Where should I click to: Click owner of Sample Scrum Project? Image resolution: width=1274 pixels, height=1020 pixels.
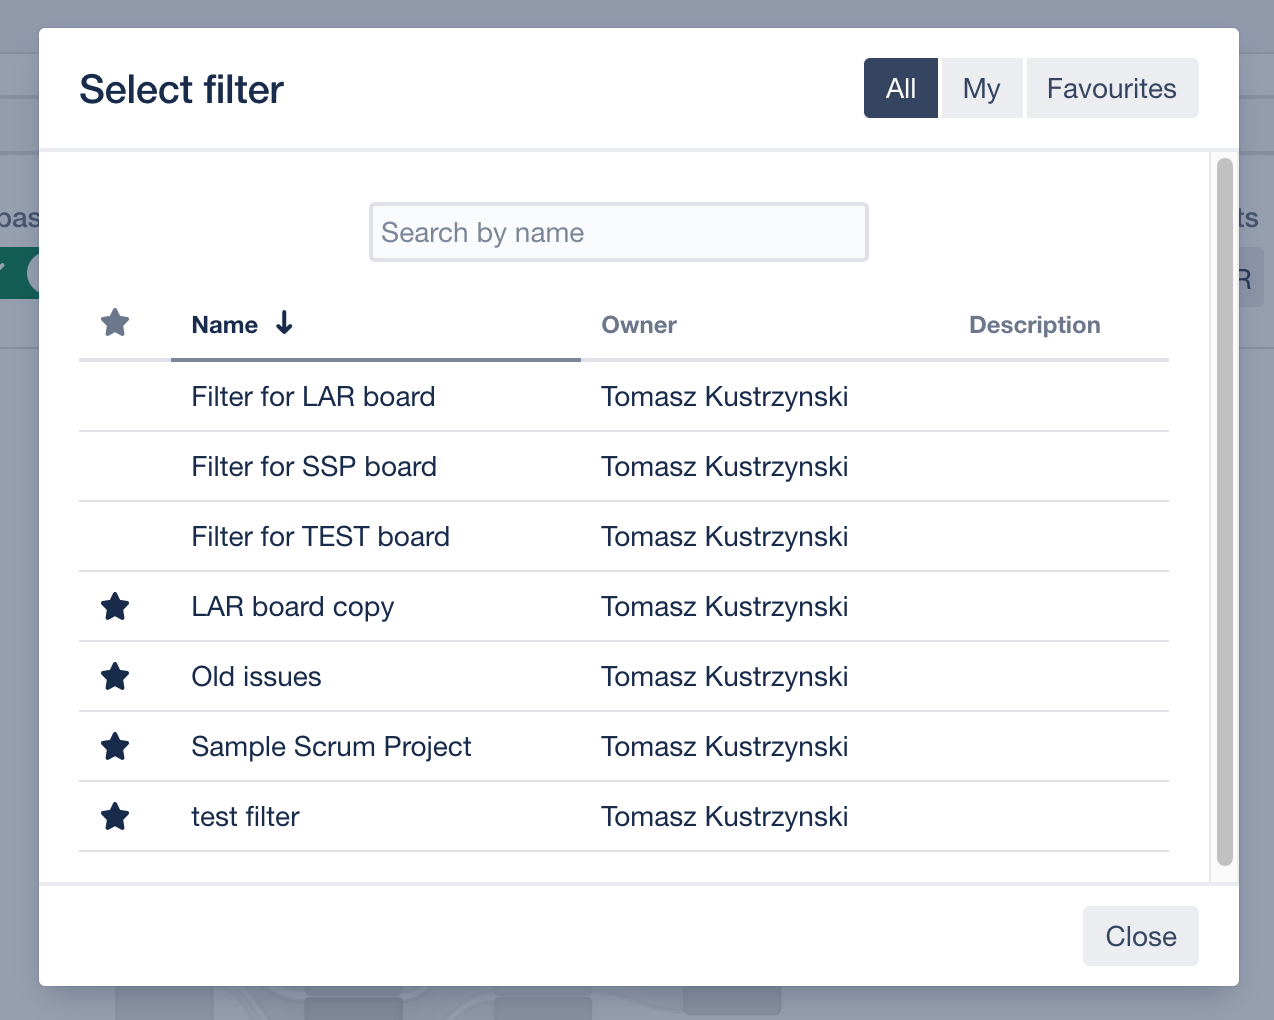725,747
